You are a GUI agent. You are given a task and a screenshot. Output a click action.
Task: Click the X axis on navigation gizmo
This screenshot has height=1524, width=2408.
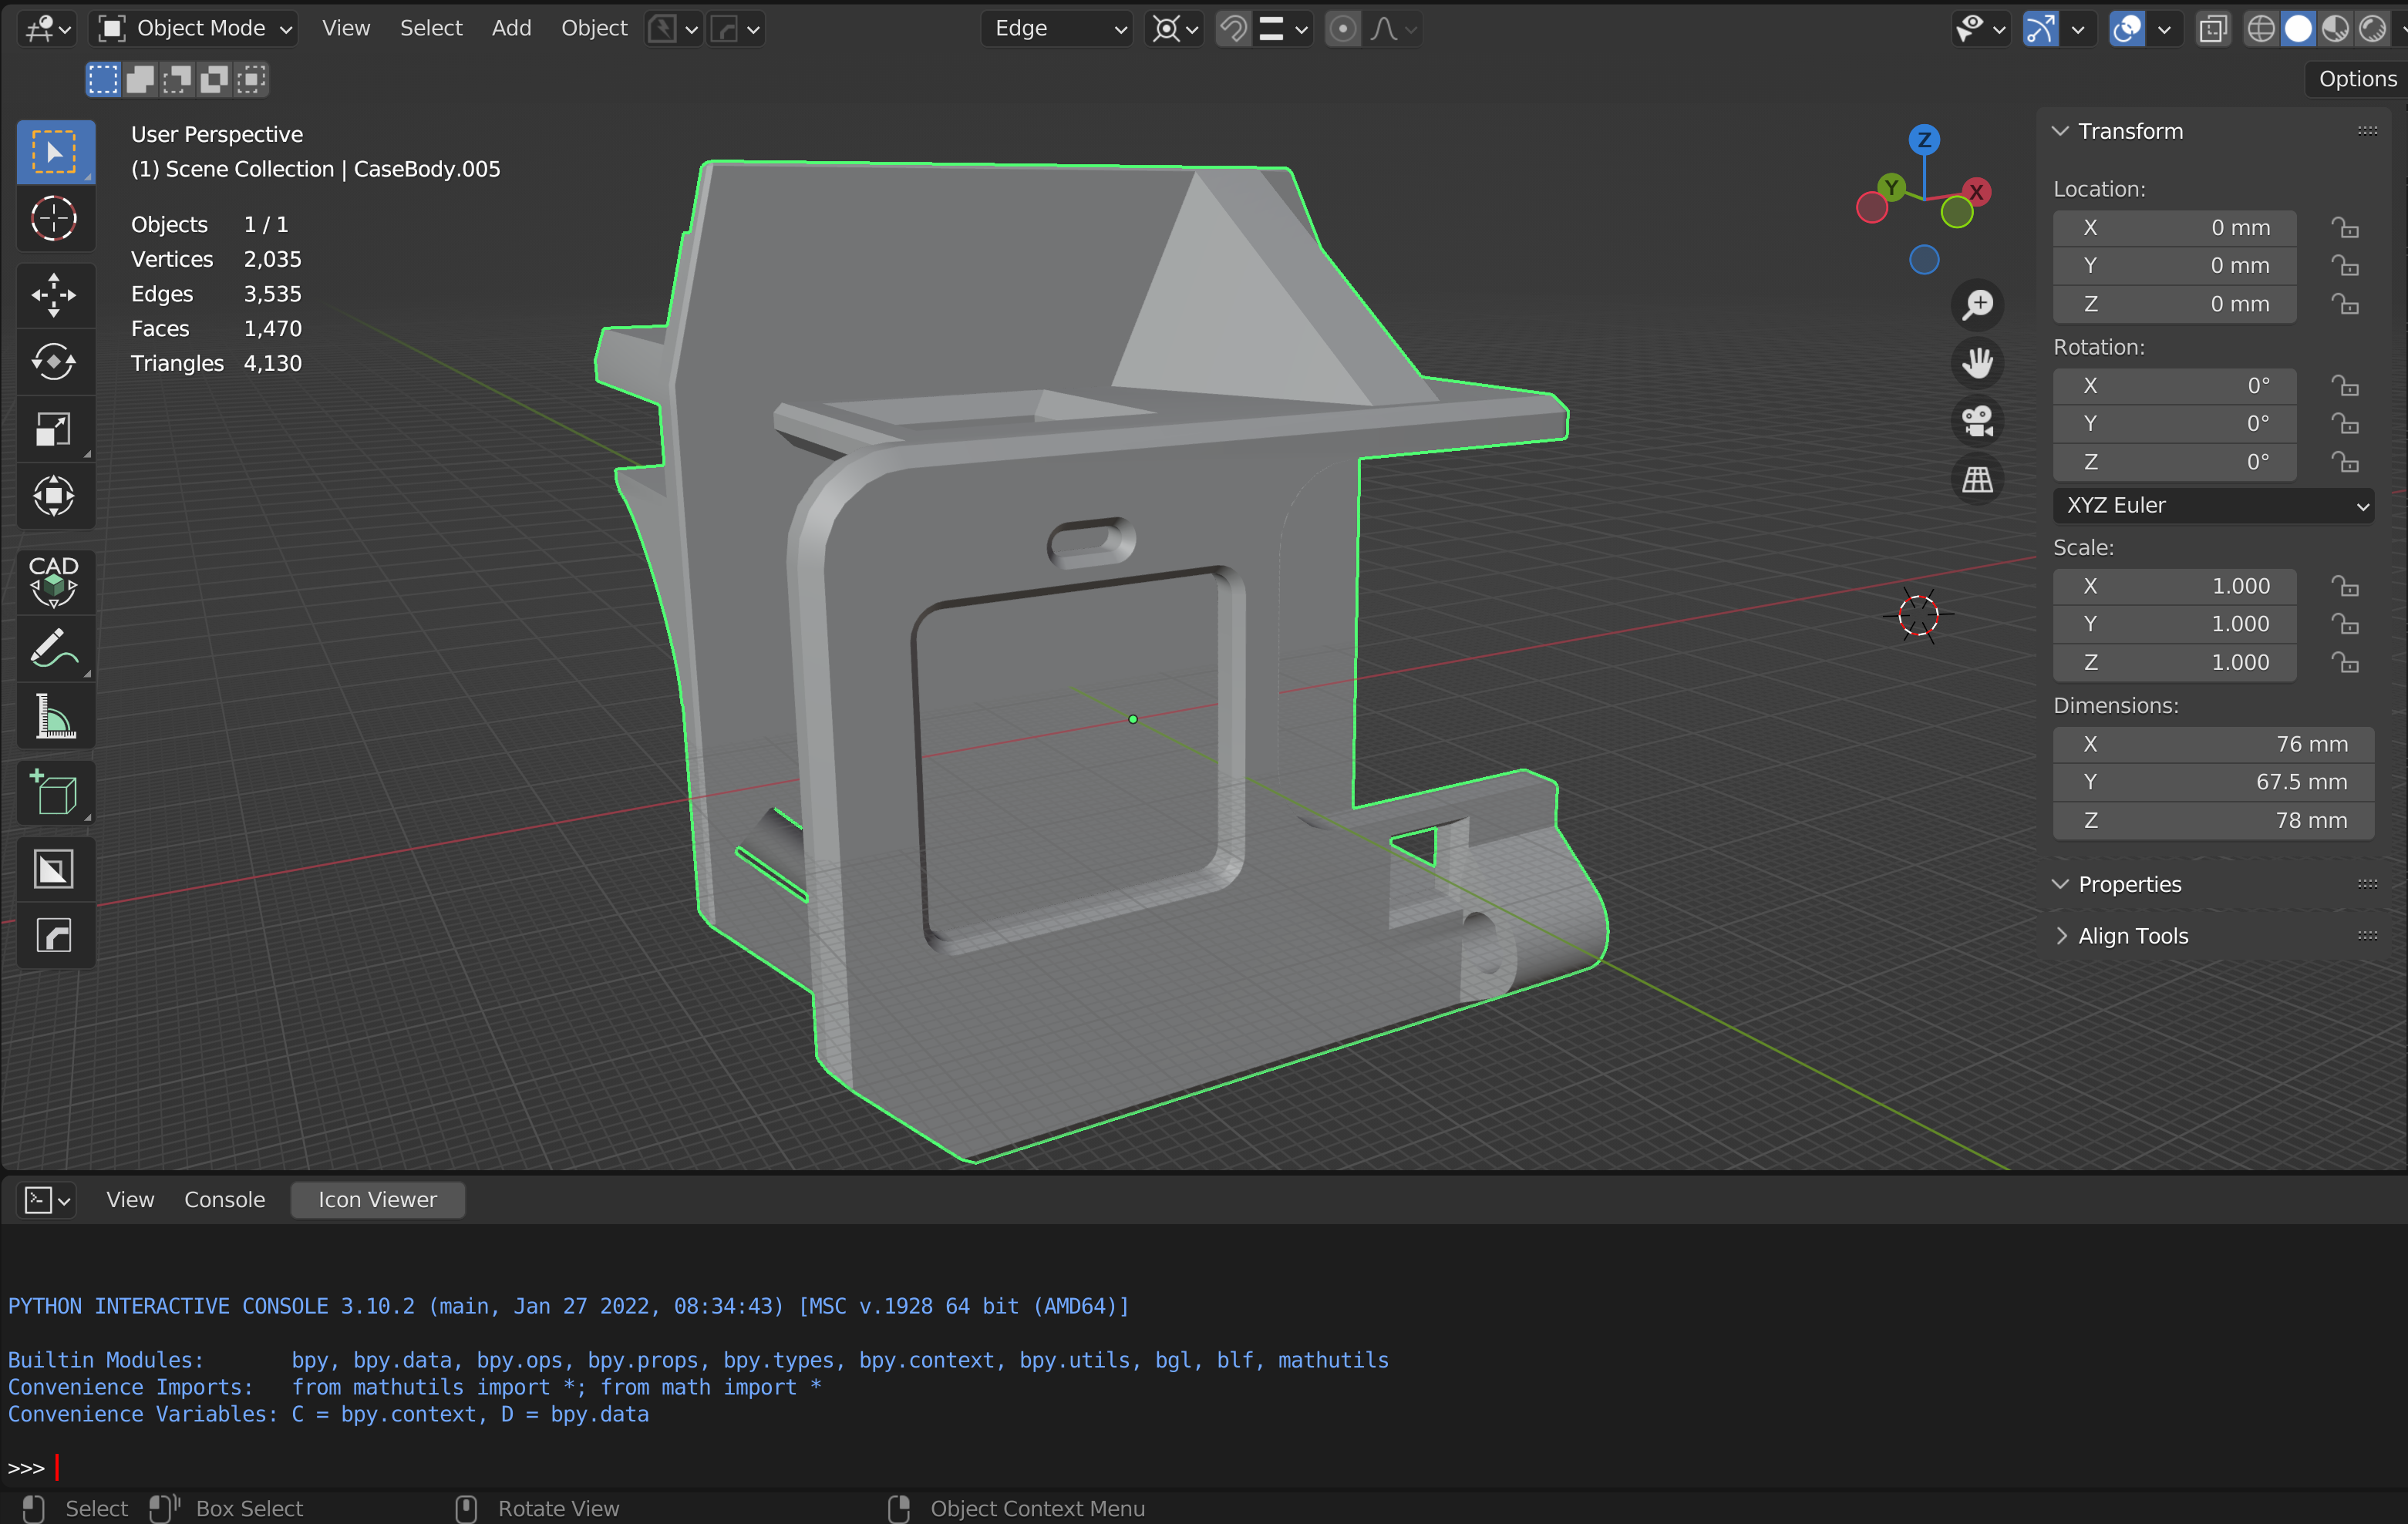point(1976,192)
